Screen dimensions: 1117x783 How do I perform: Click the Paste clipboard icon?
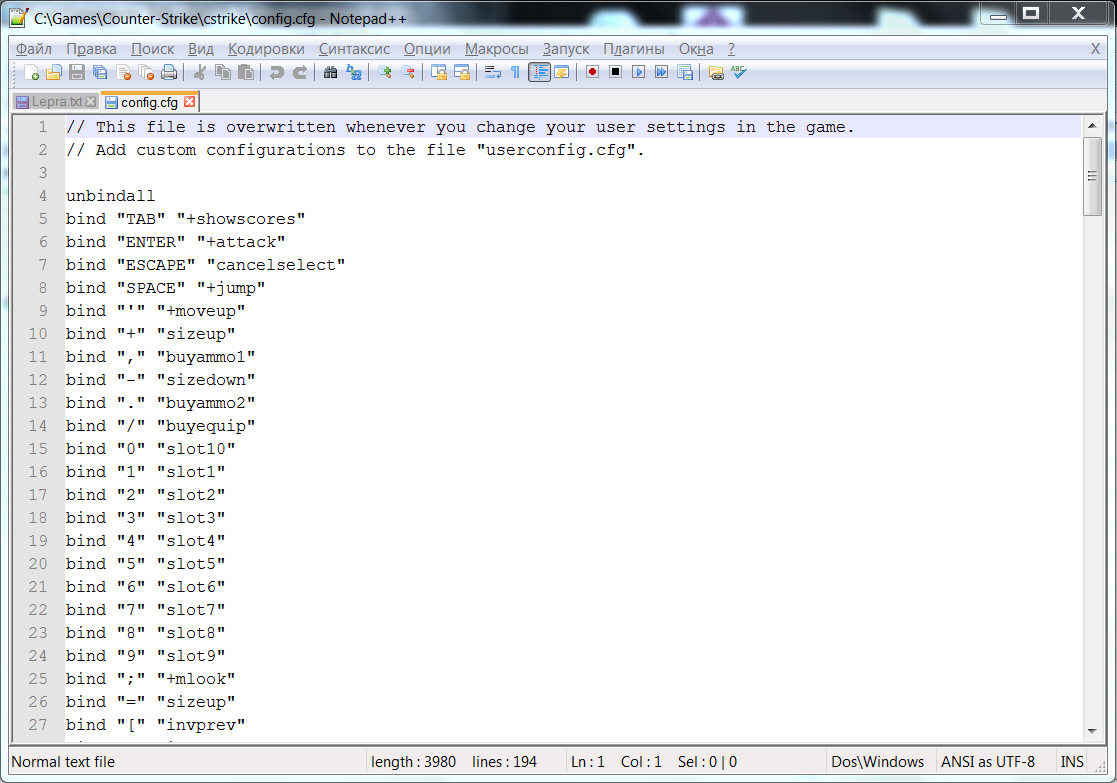pyautogui.click(x=246, y=73)
